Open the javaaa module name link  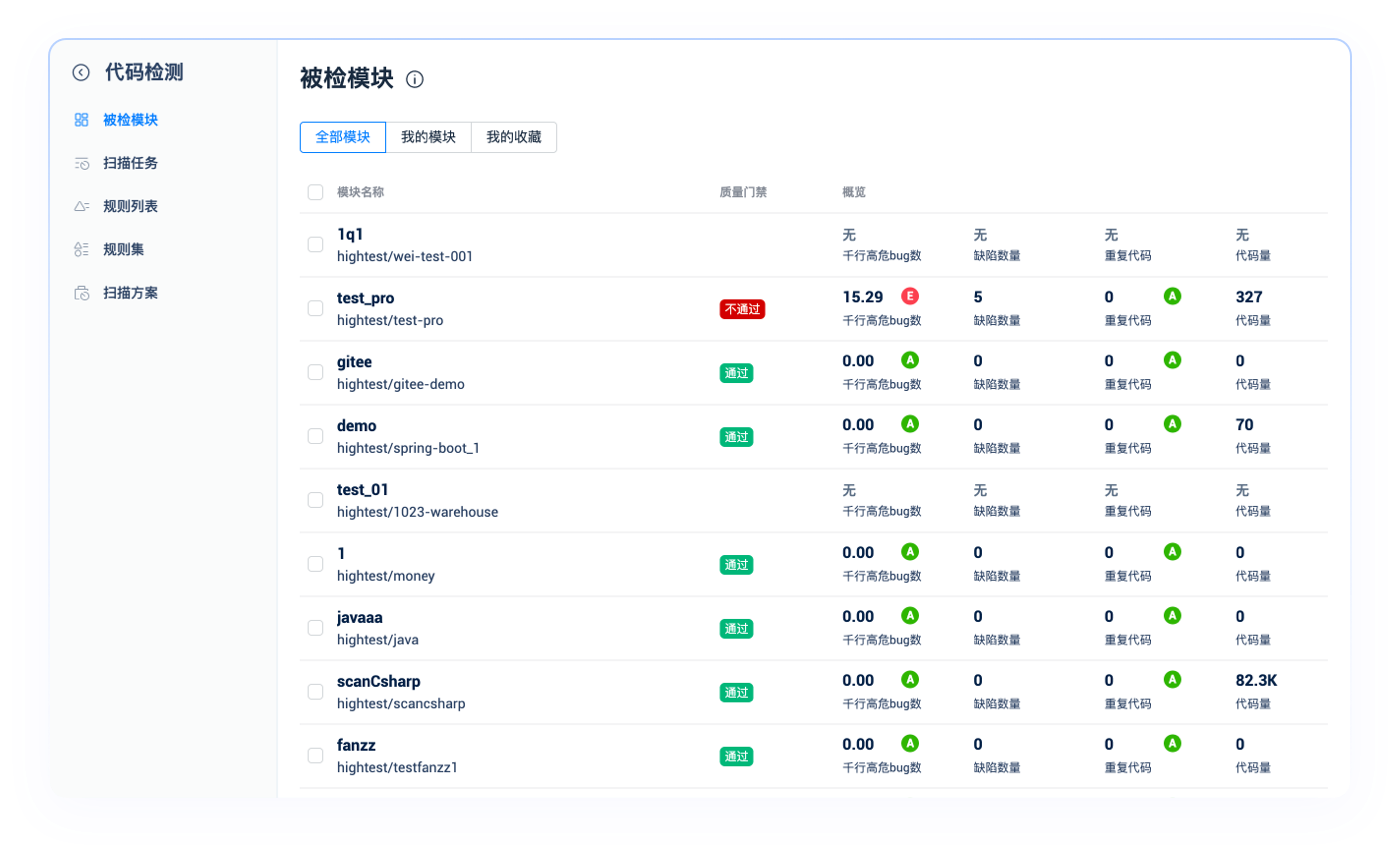pyautogui.click(x=360, y=617)
